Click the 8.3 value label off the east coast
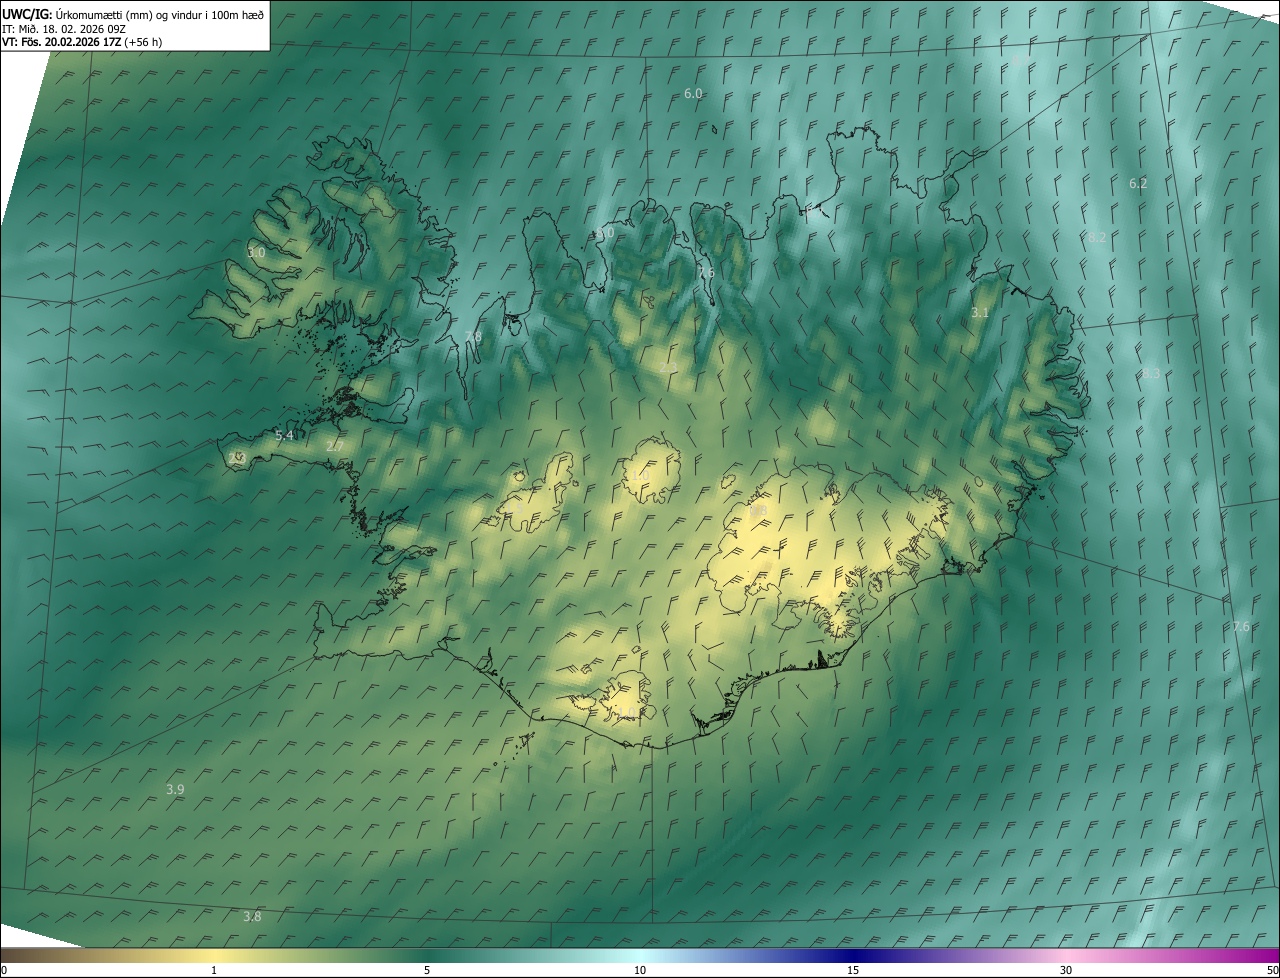Viewport: 1280px width, 978px height. pos(1151,373)
